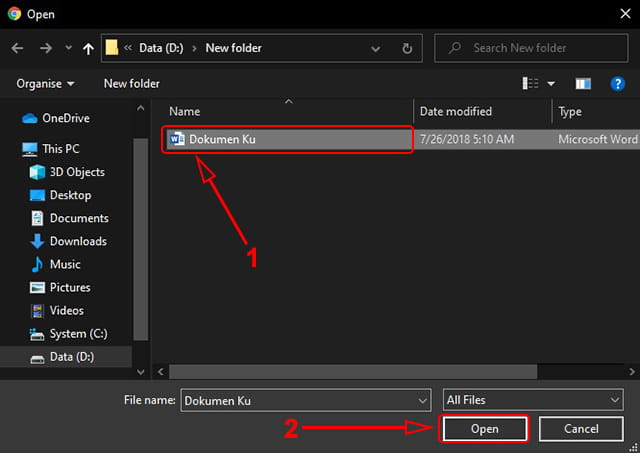
Task: Expand the File name combo box
Action: (x=422, y=400)
